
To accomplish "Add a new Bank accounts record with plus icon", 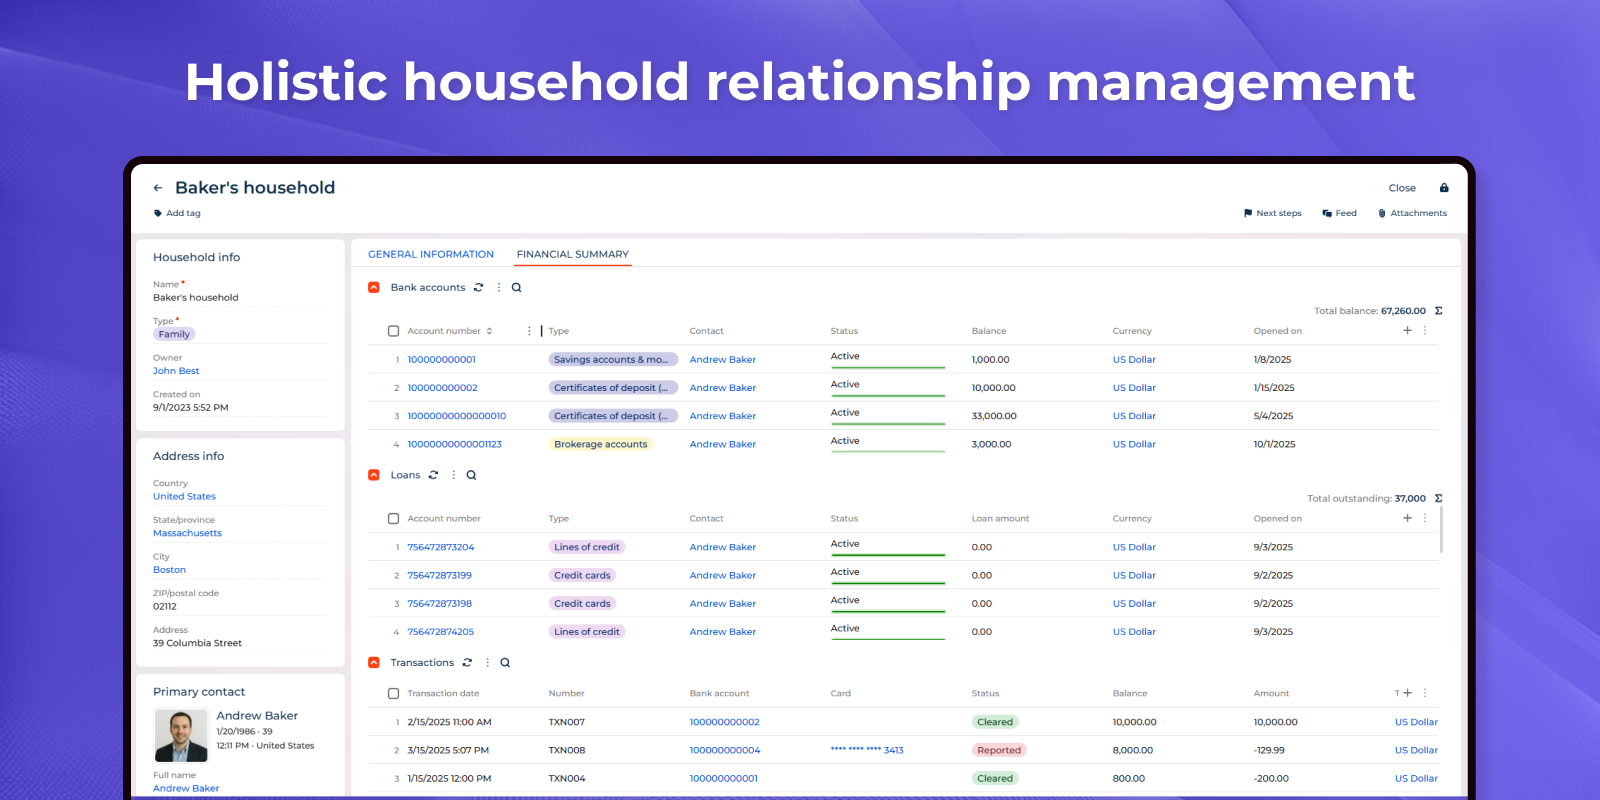I will coord(1407,331).
